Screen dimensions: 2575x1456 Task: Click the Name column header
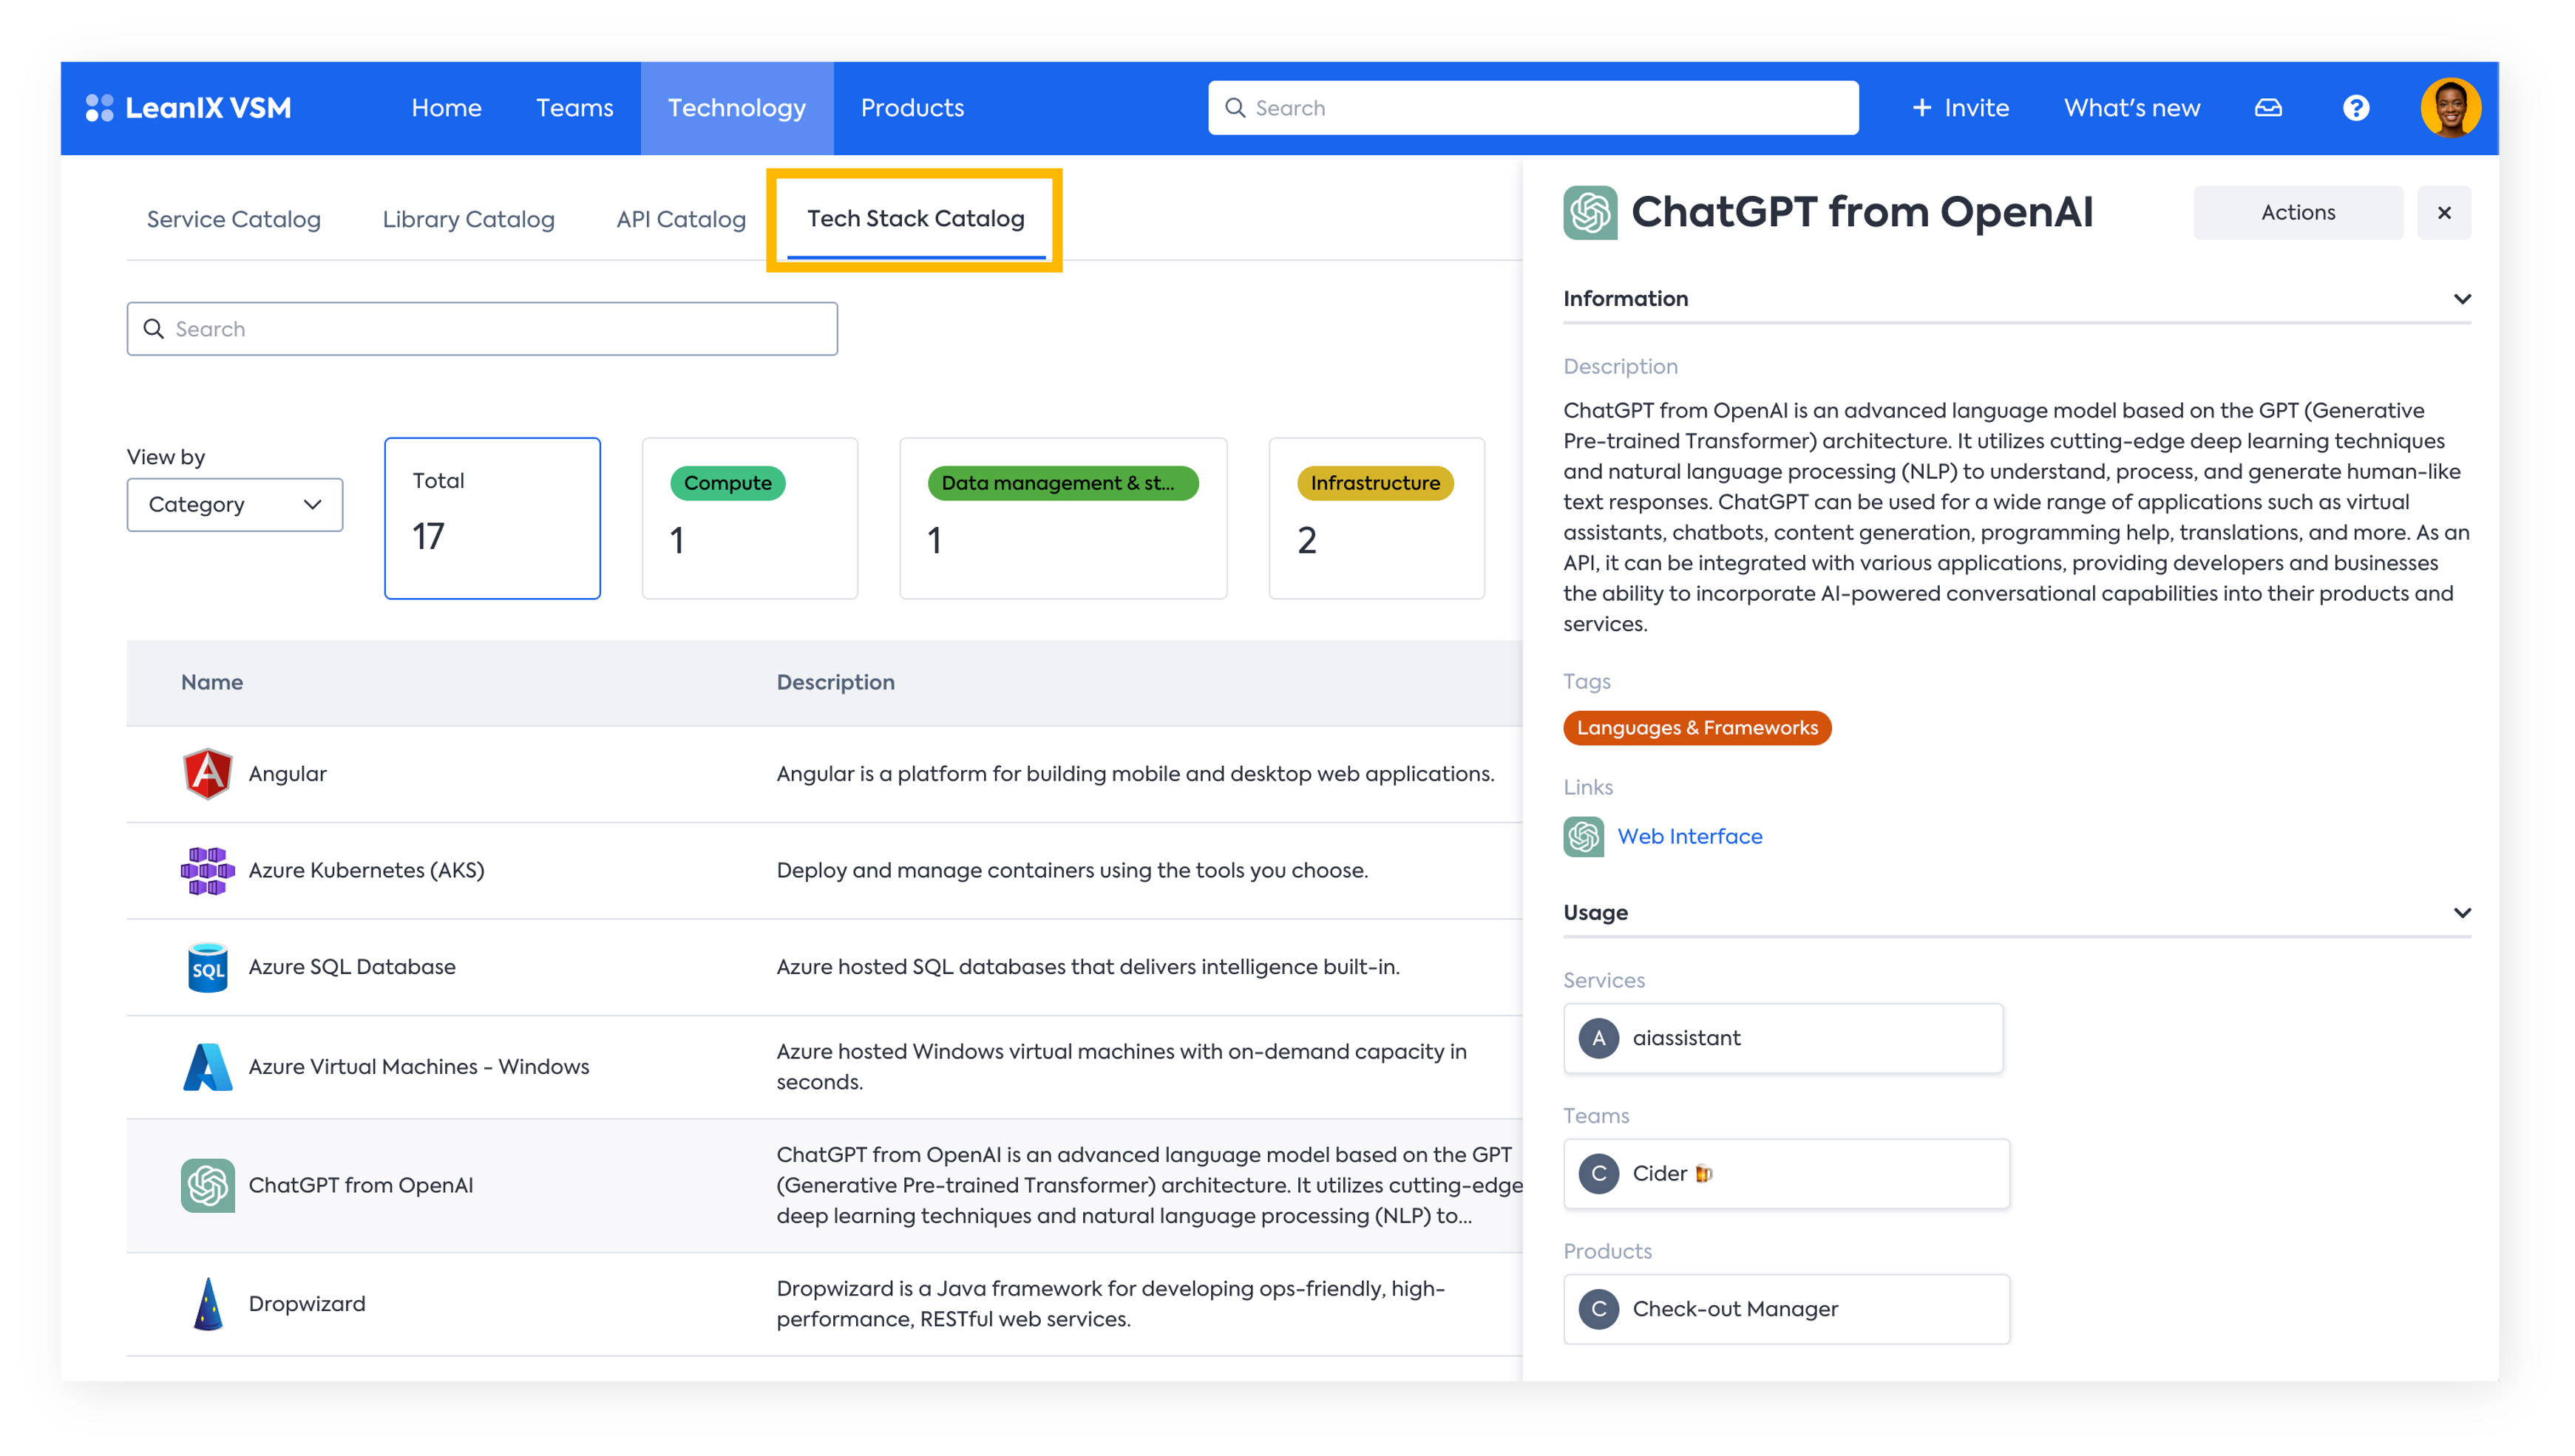coord(211,682)
